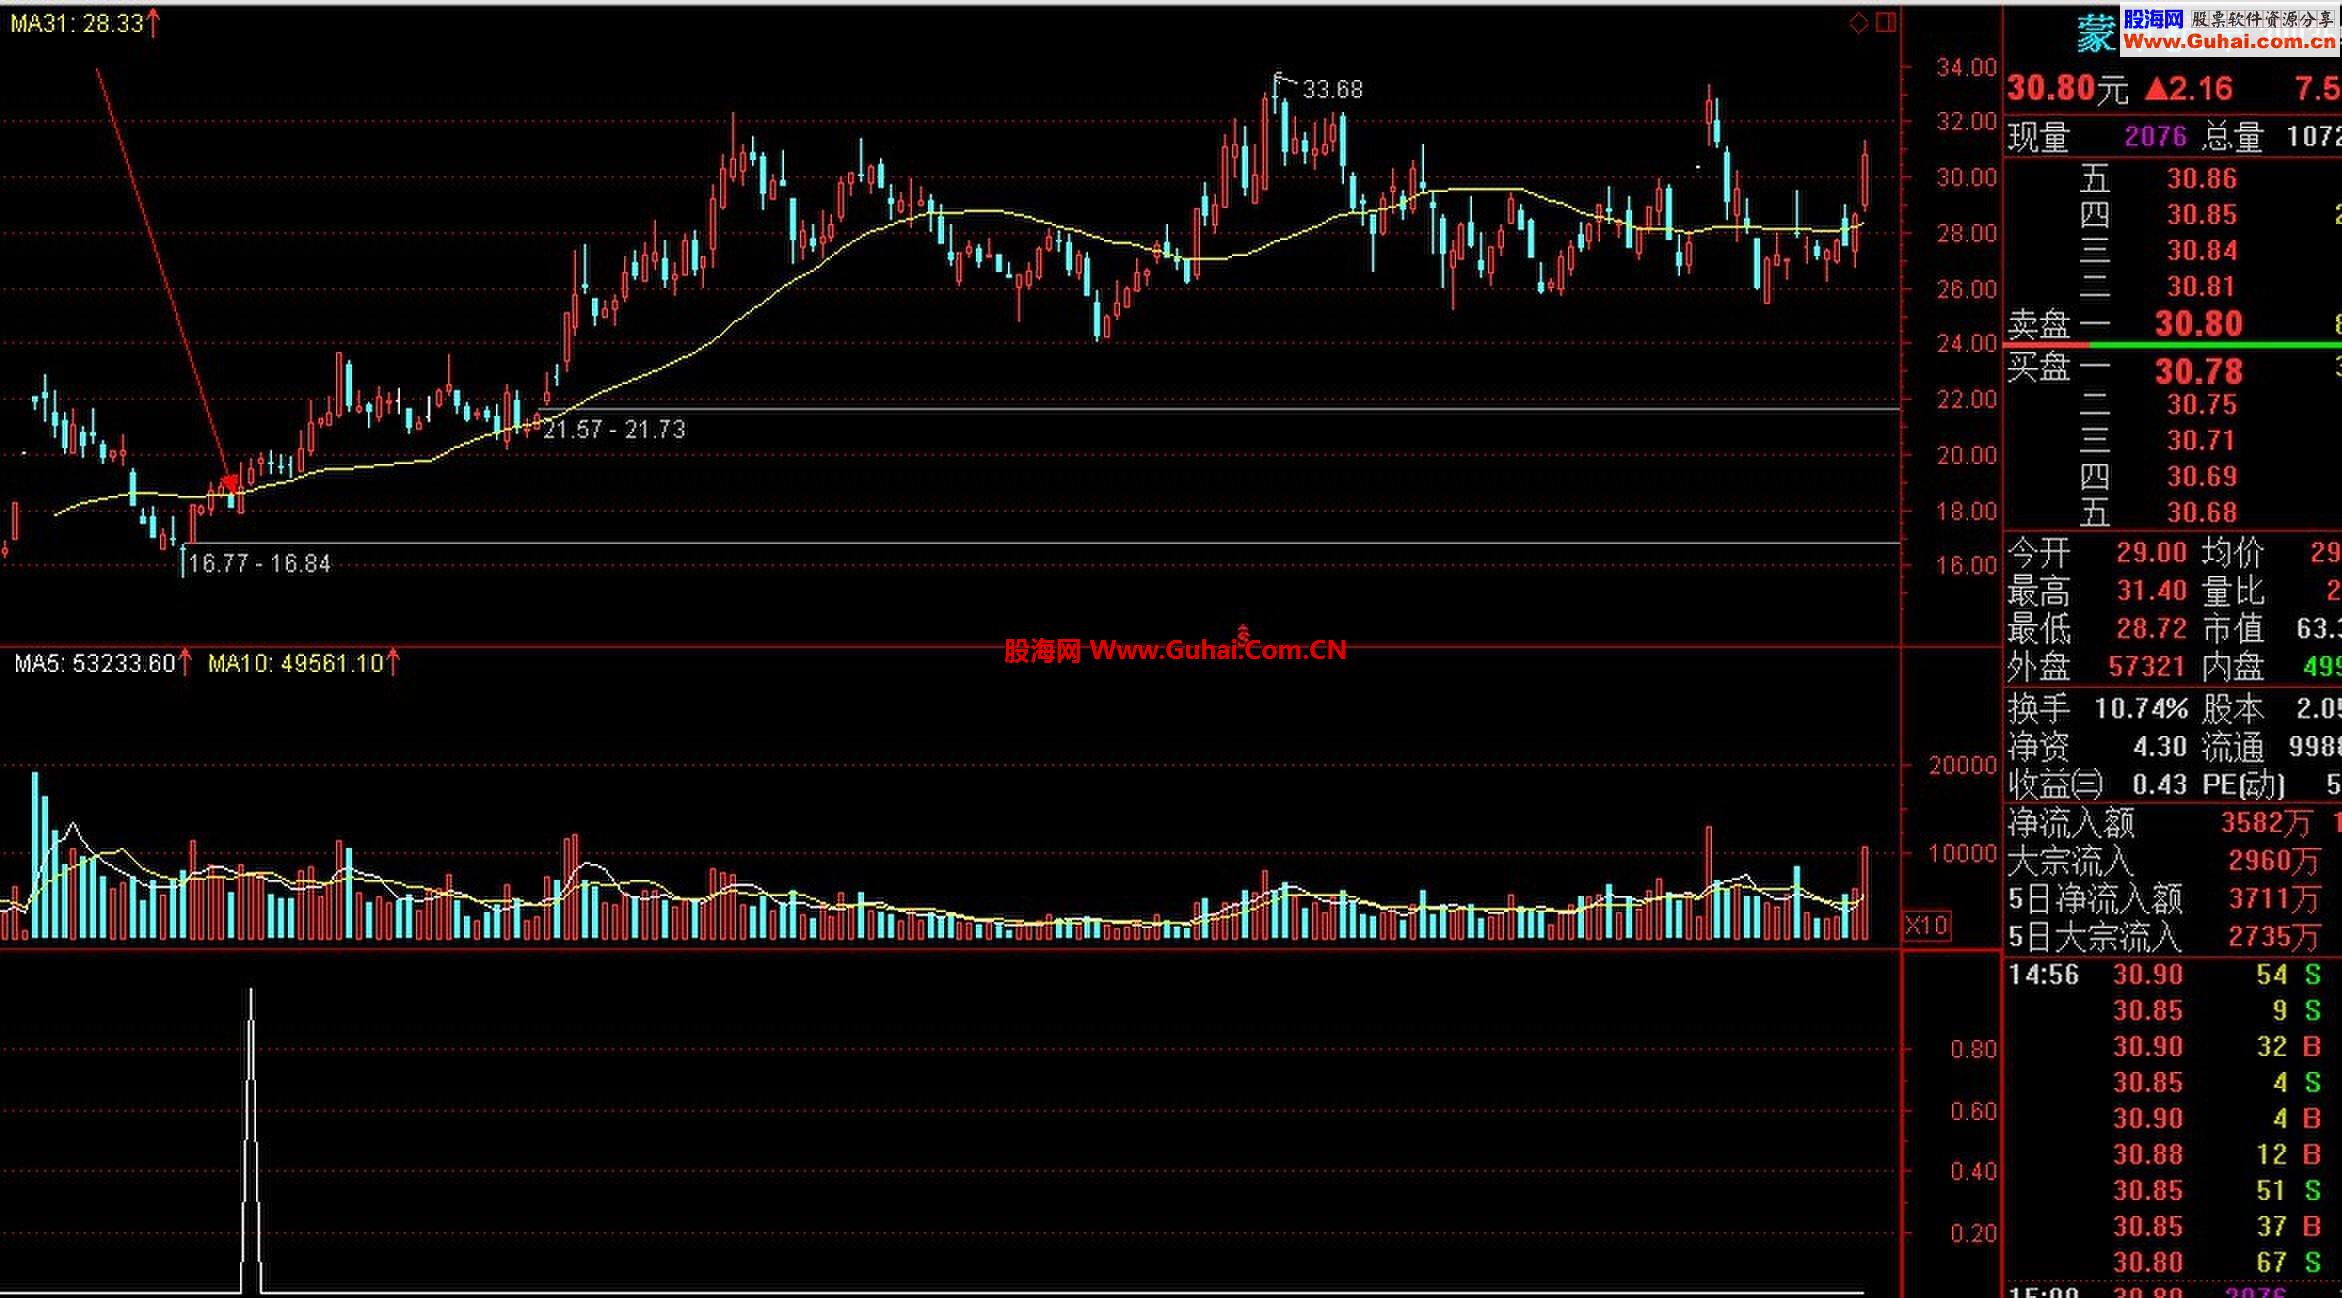The height and width of the screenshot is (1298, 2342).
Task: Click the 外盘 value 57321
Action: click(x=2146, y=667)
